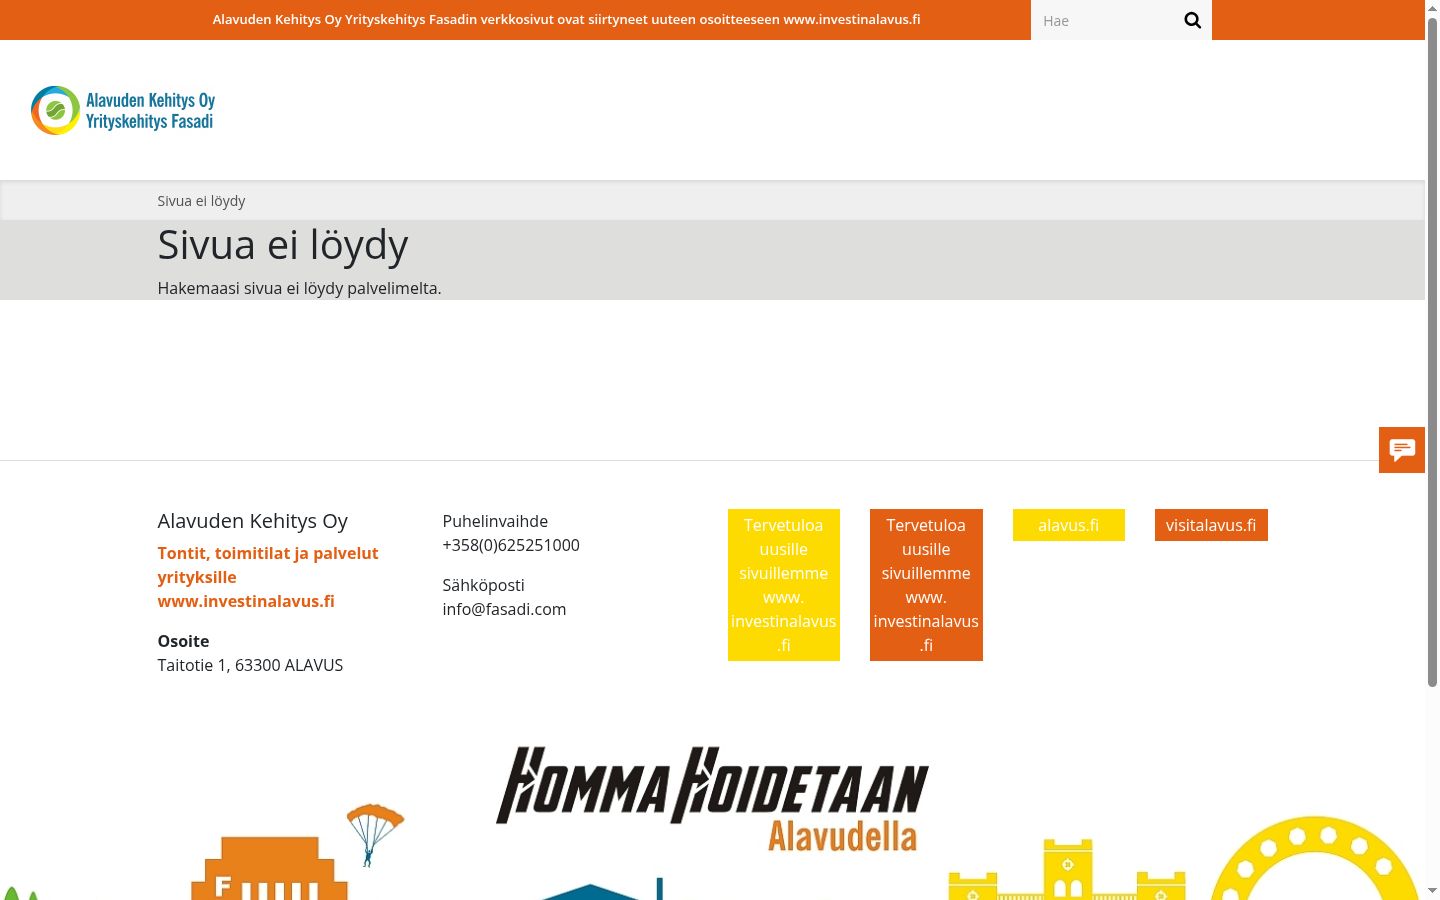
Task: Click the scrollbar down arrow
Action: (1432, 891)
